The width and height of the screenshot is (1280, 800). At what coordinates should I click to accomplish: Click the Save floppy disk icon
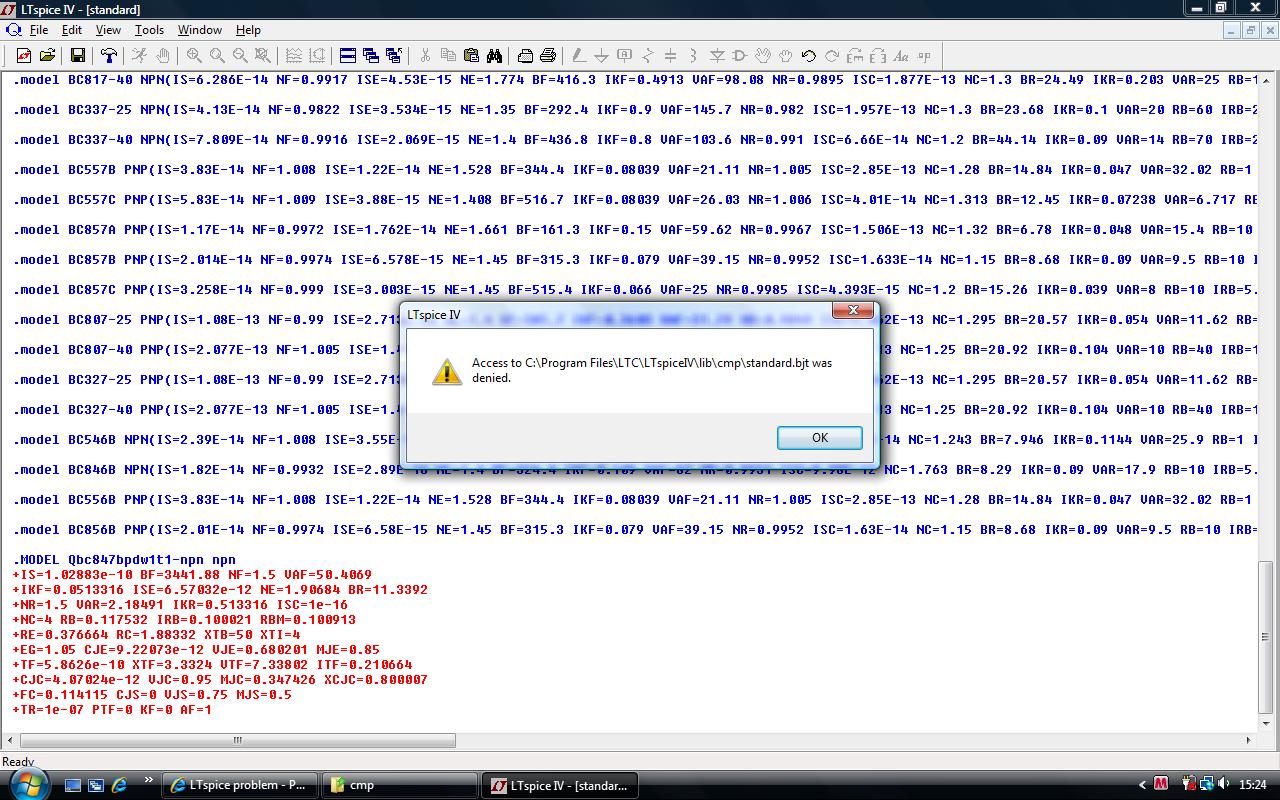tap(77, 56)
